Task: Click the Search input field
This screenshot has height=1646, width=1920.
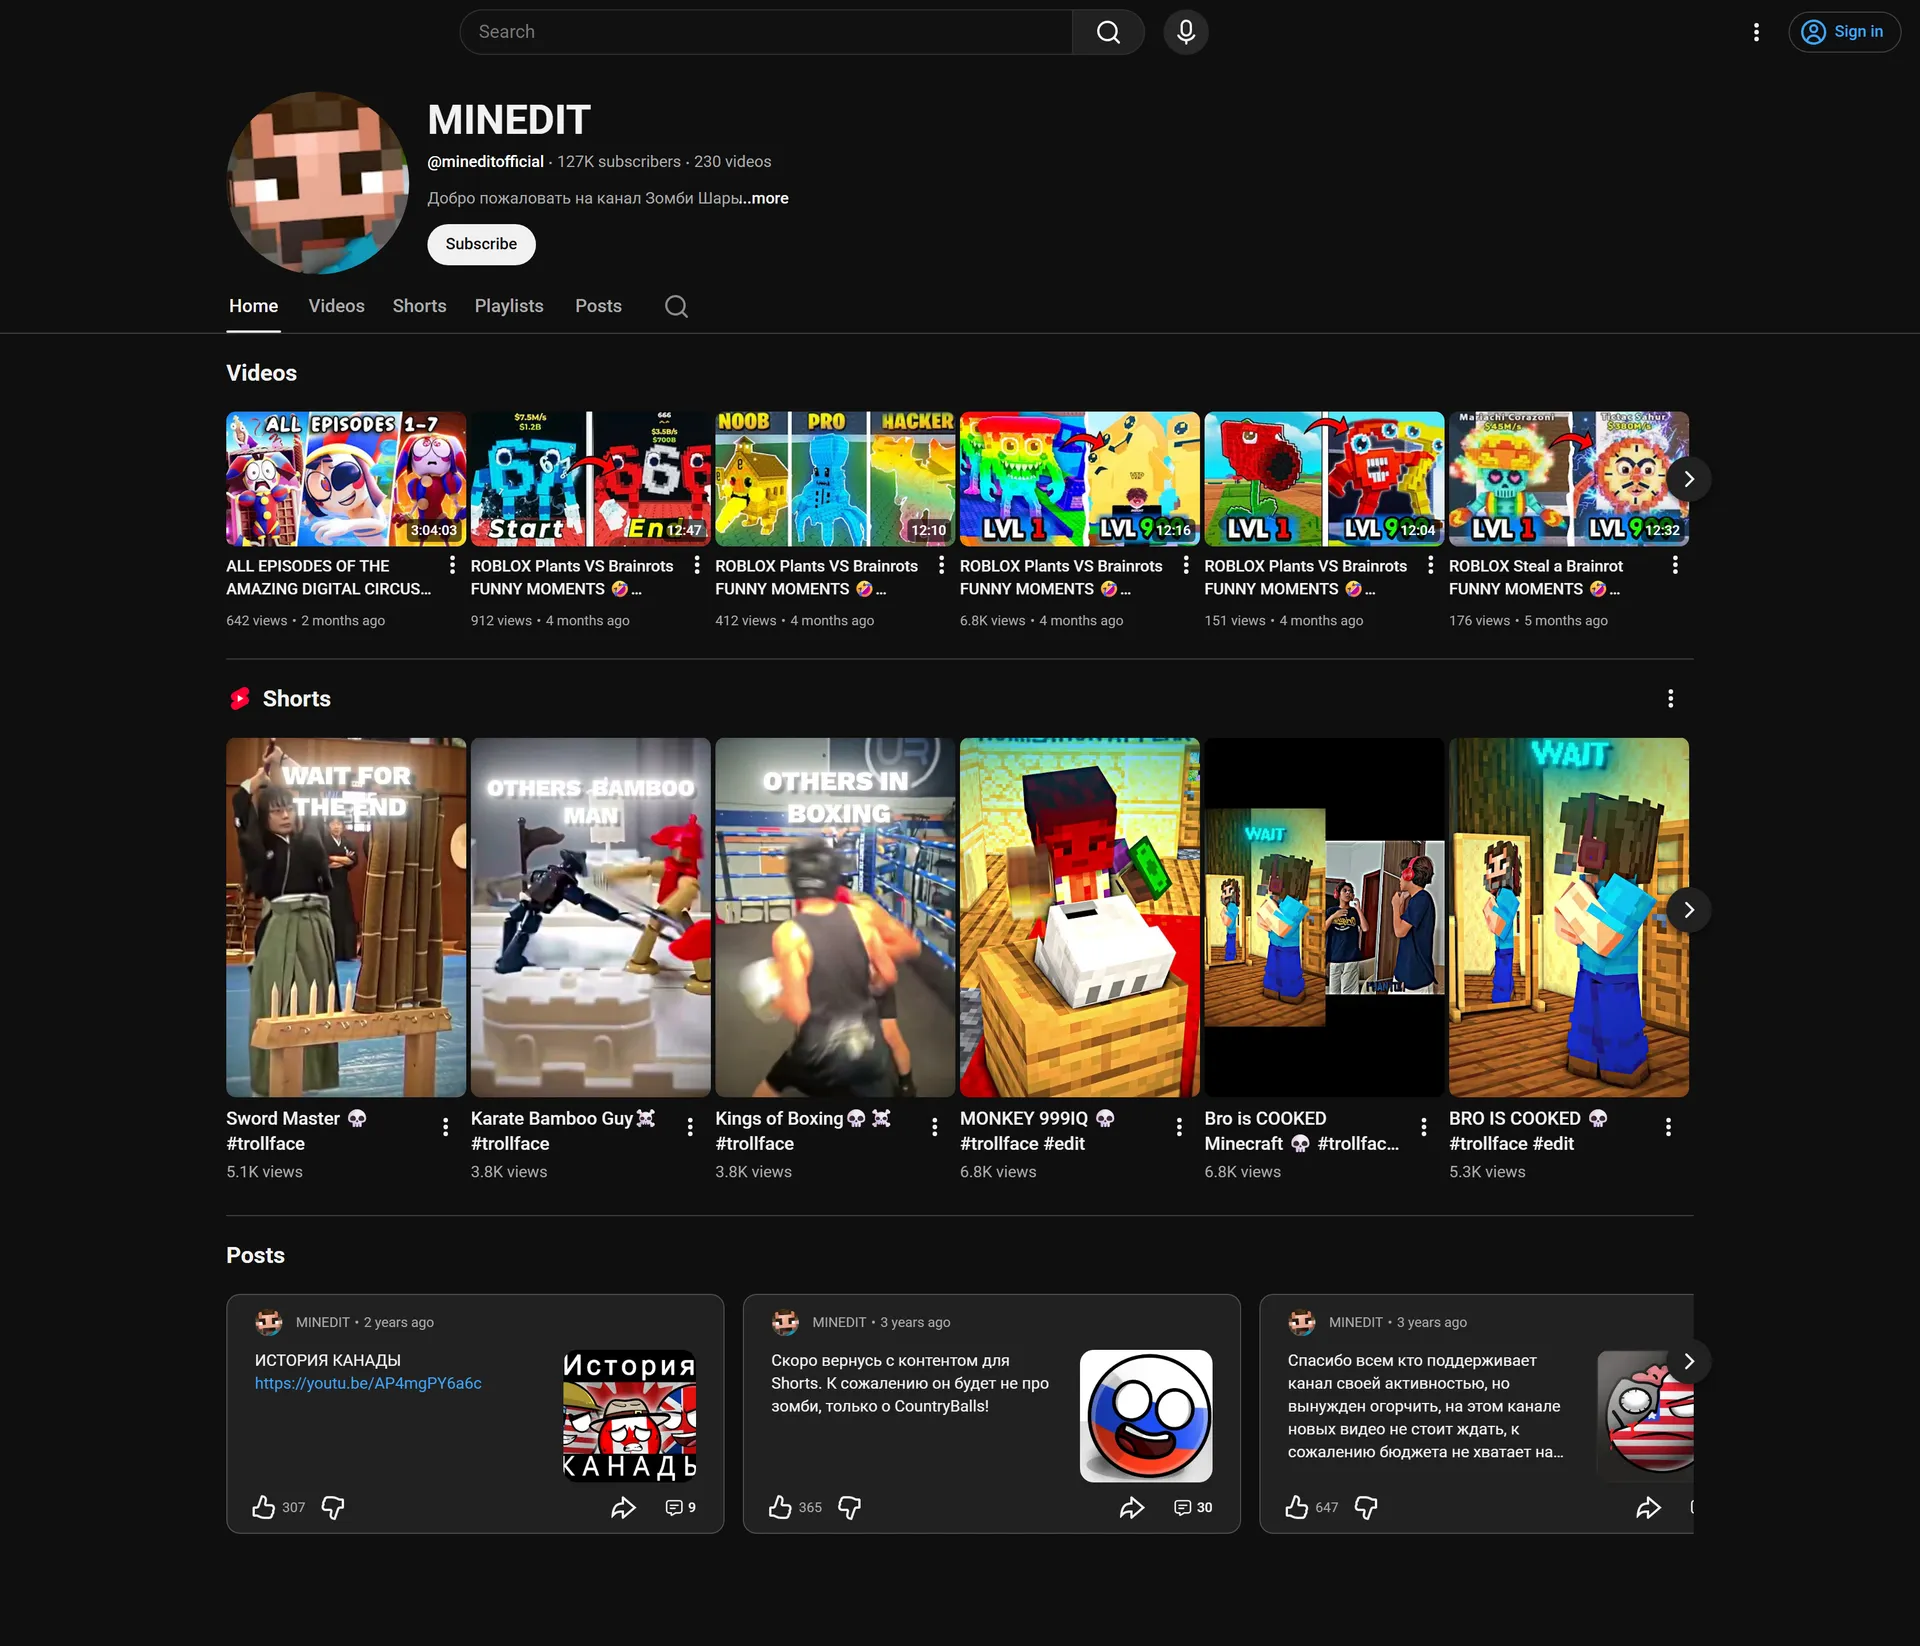Action: (x=766, y=32)
